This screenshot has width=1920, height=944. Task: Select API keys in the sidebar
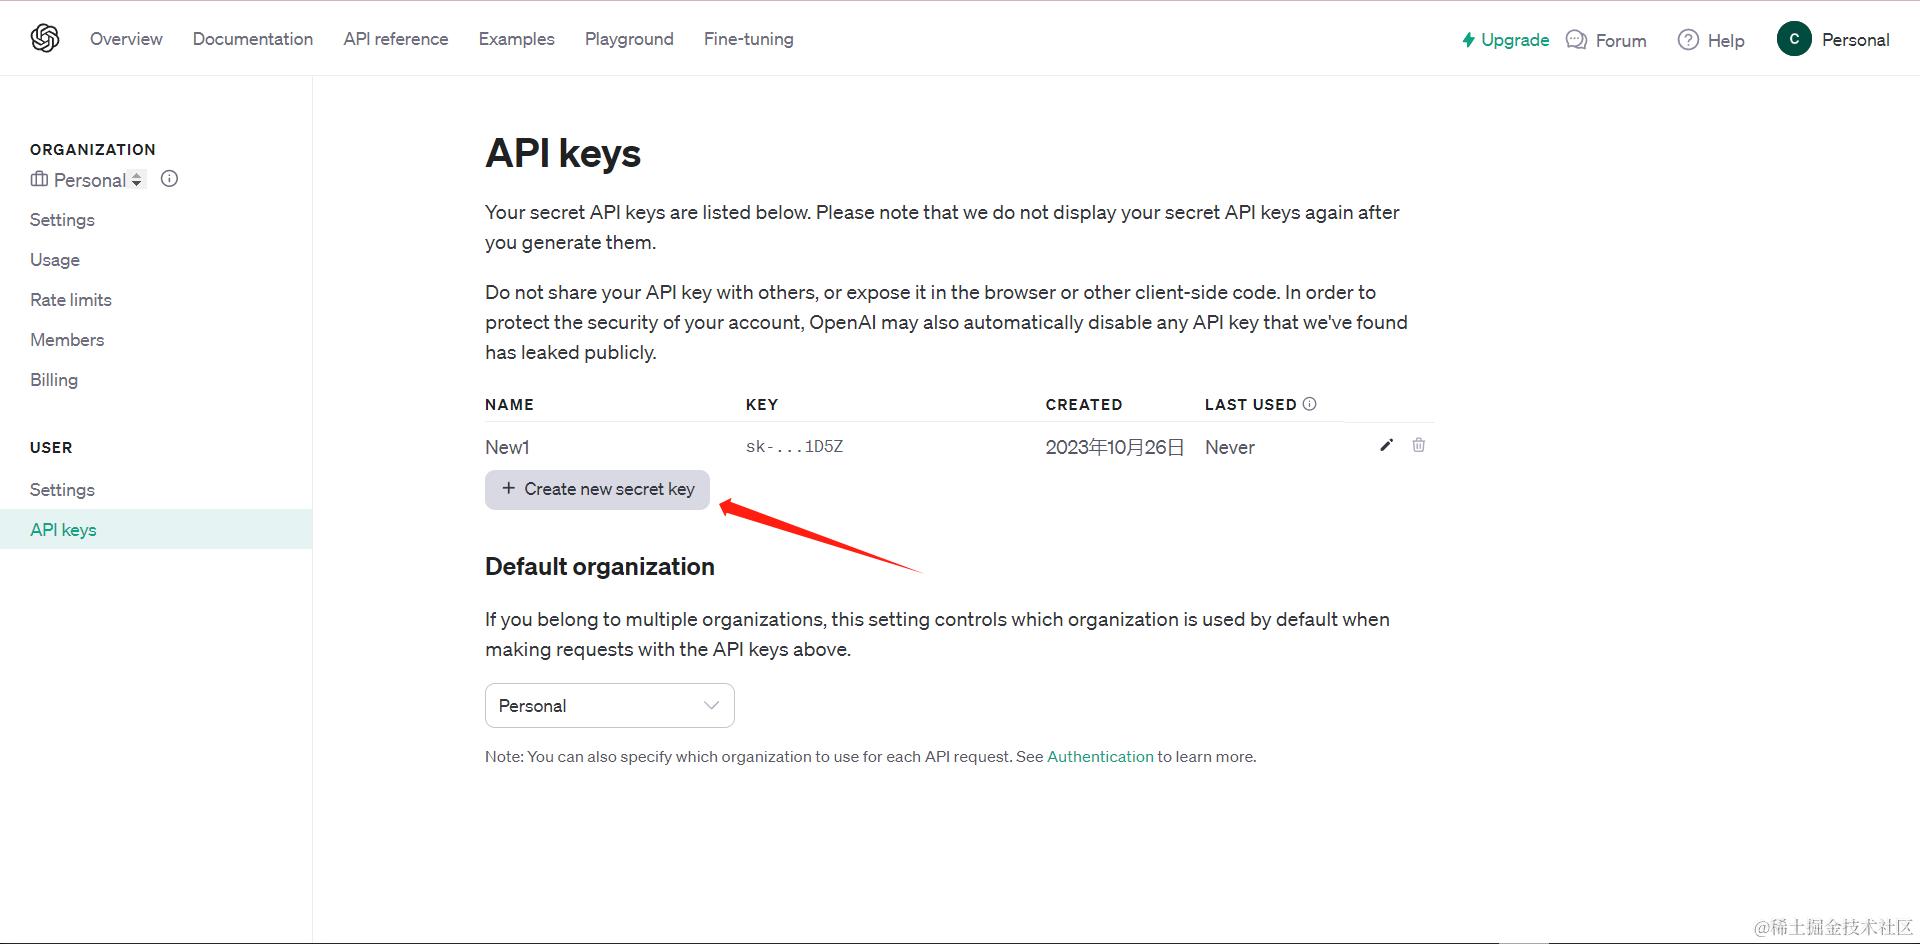[156, 529]
